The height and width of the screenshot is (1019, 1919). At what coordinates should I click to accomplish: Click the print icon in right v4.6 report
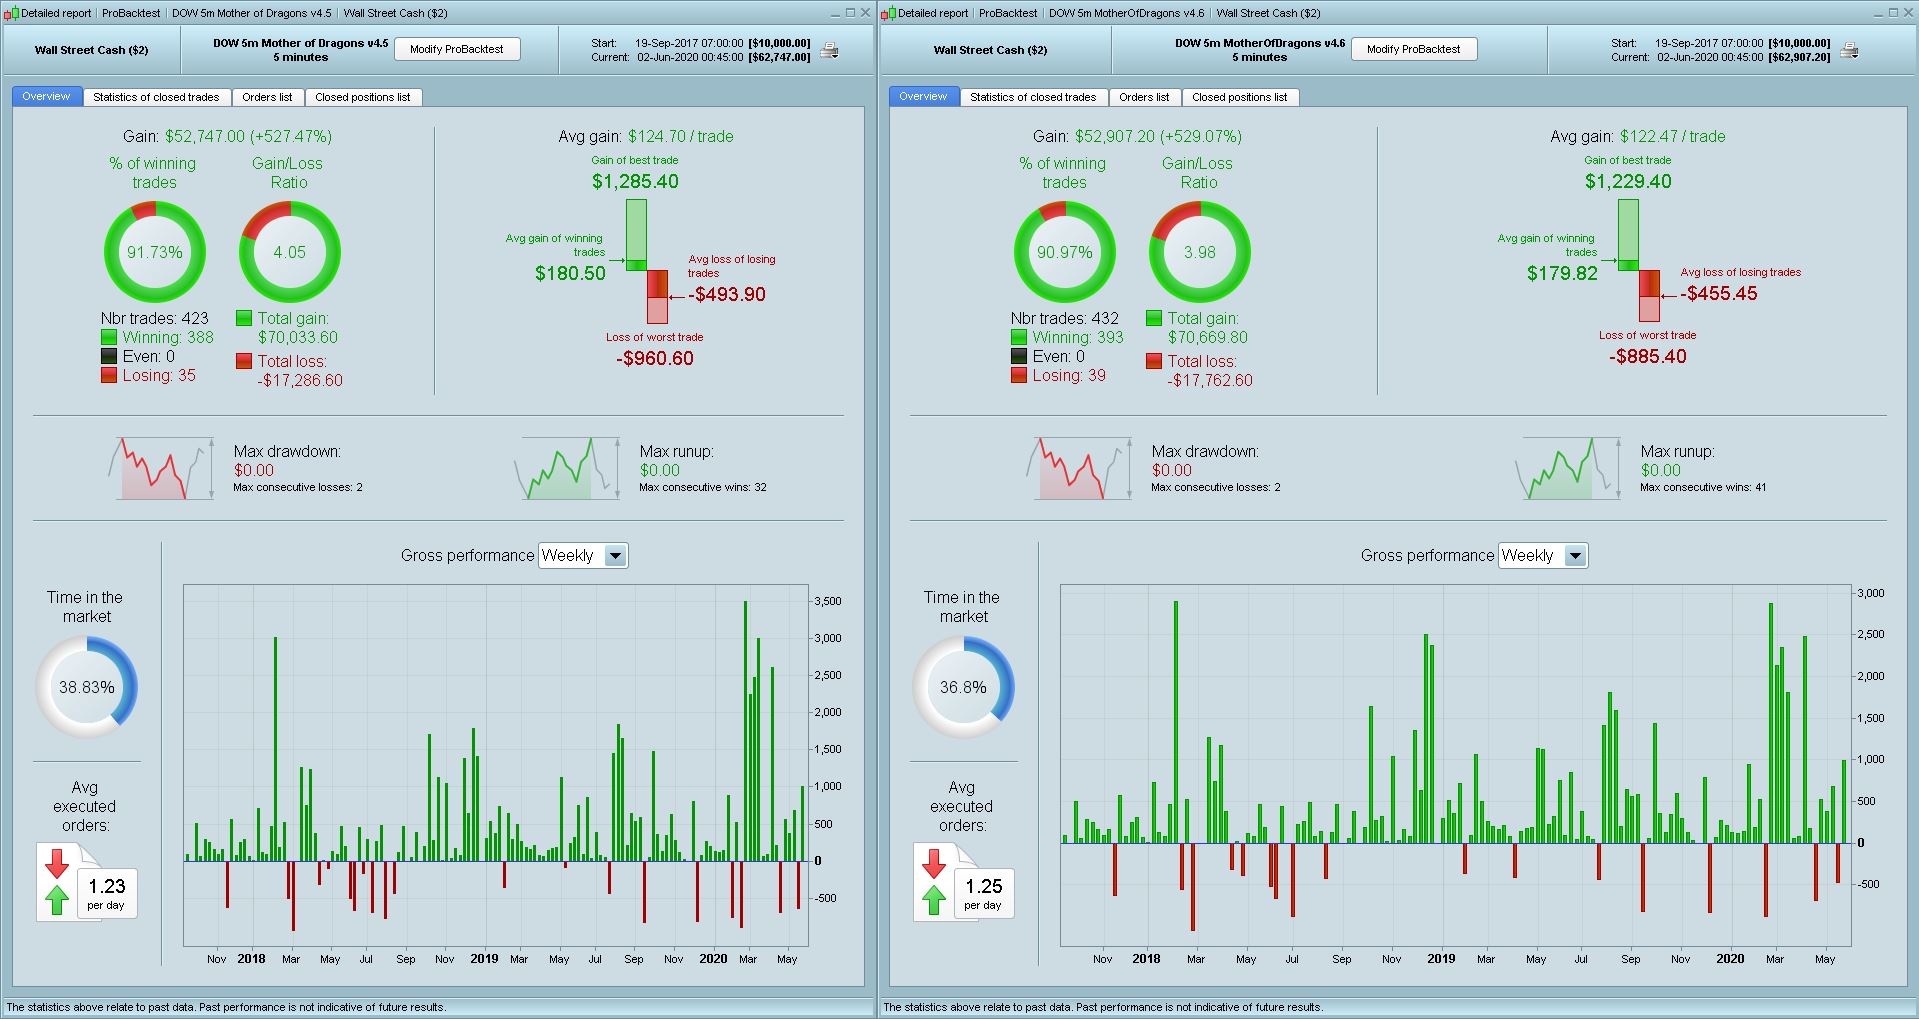point(1849,50)
